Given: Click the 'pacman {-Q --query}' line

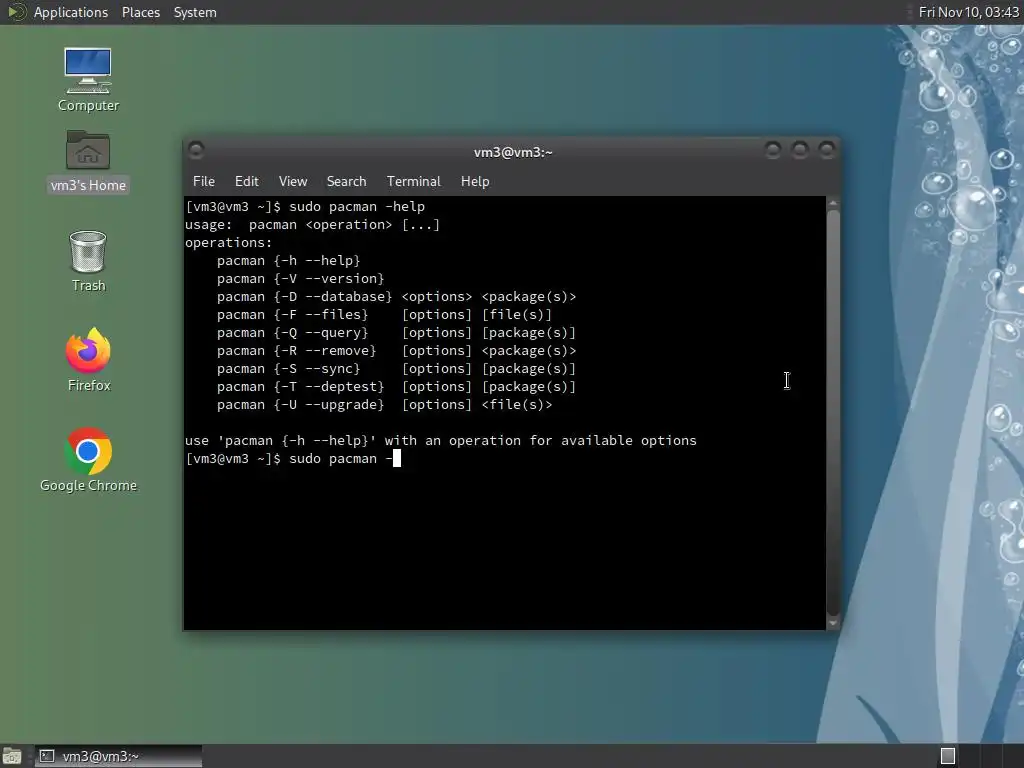Looking at the screenshot, I should pyautogui.click(x=396, y=332).
